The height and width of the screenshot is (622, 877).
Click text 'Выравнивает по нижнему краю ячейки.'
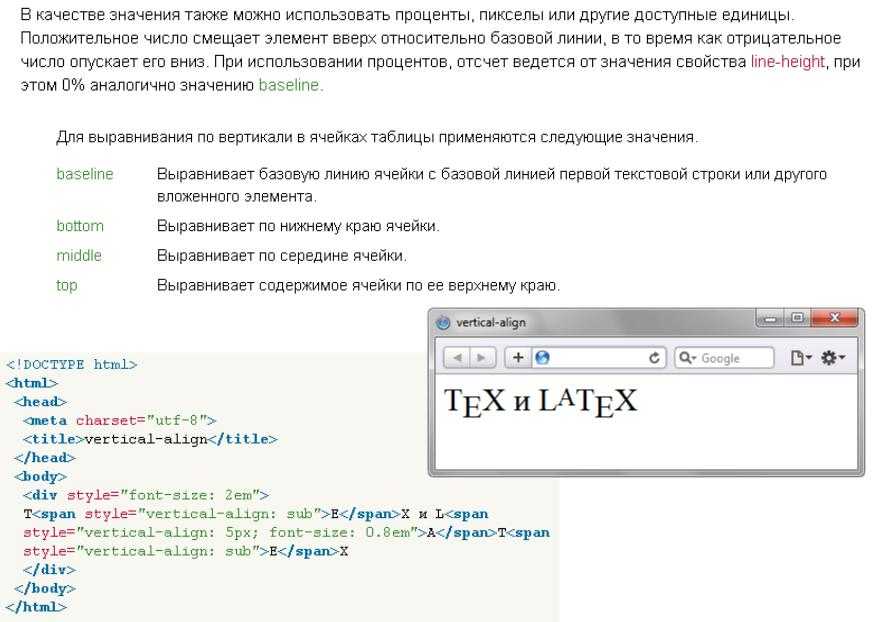298,226
